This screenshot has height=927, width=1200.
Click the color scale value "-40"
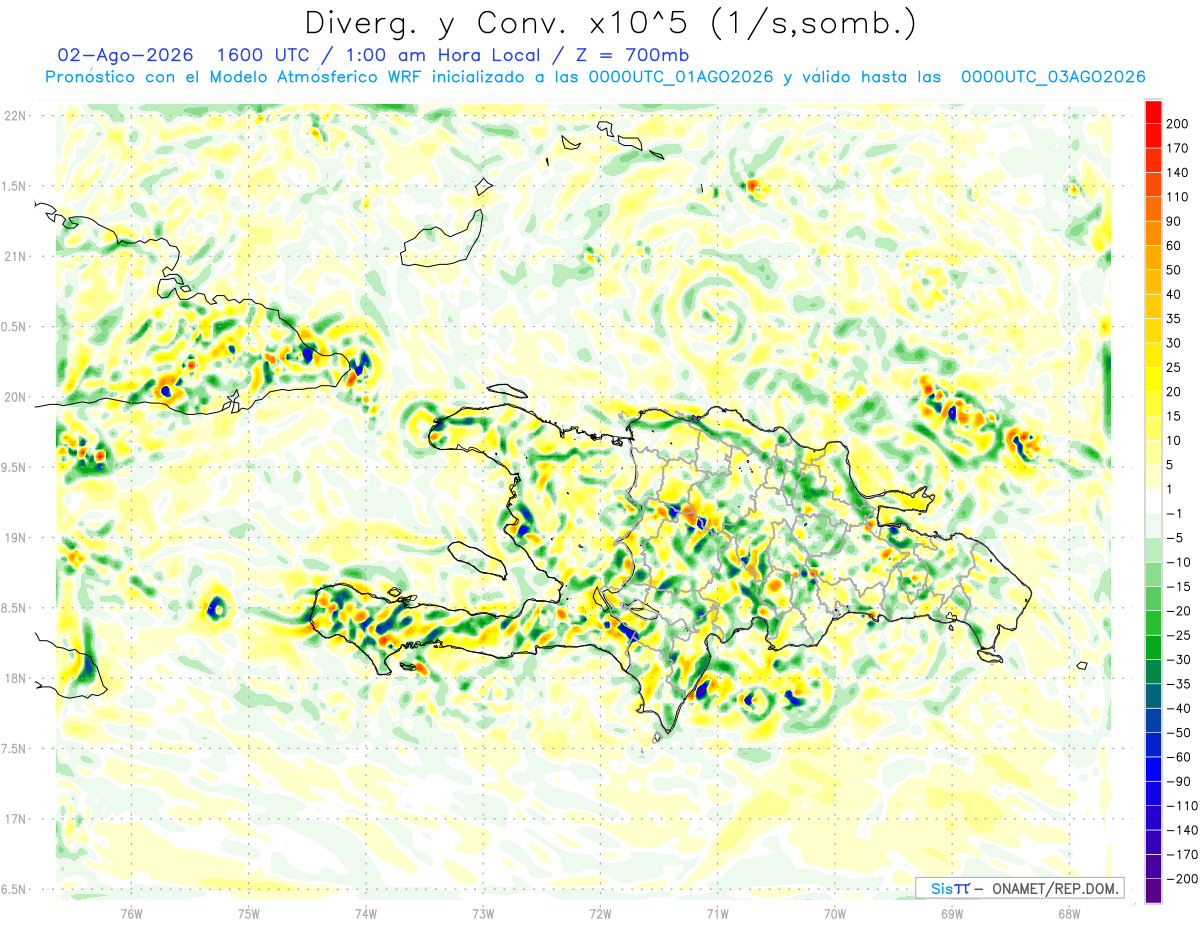pos(1178,708)
